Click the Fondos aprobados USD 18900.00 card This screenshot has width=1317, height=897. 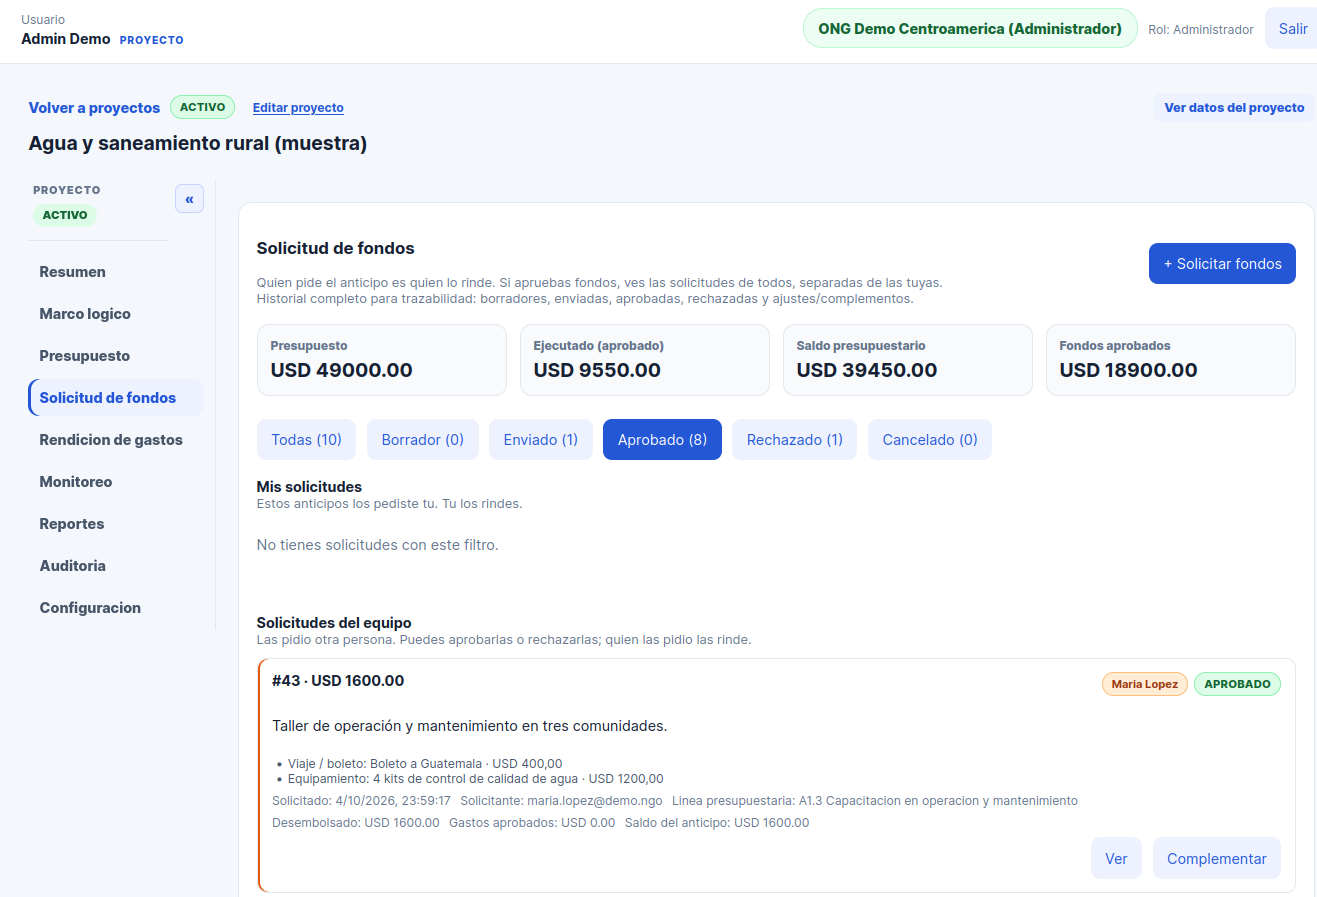1171,360
